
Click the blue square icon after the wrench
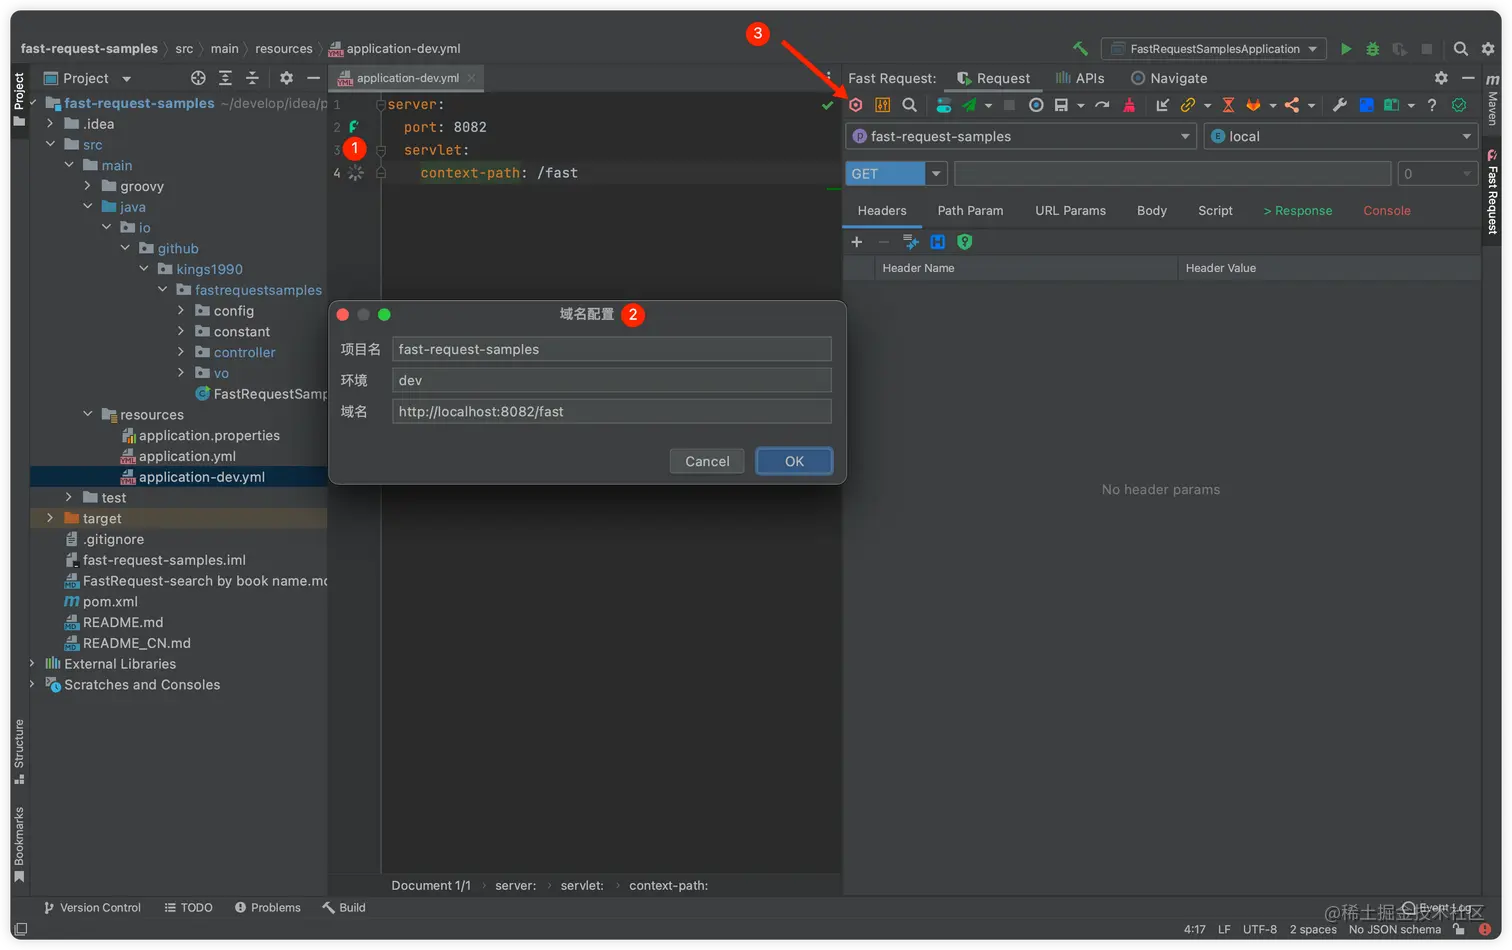point(1366,105)
